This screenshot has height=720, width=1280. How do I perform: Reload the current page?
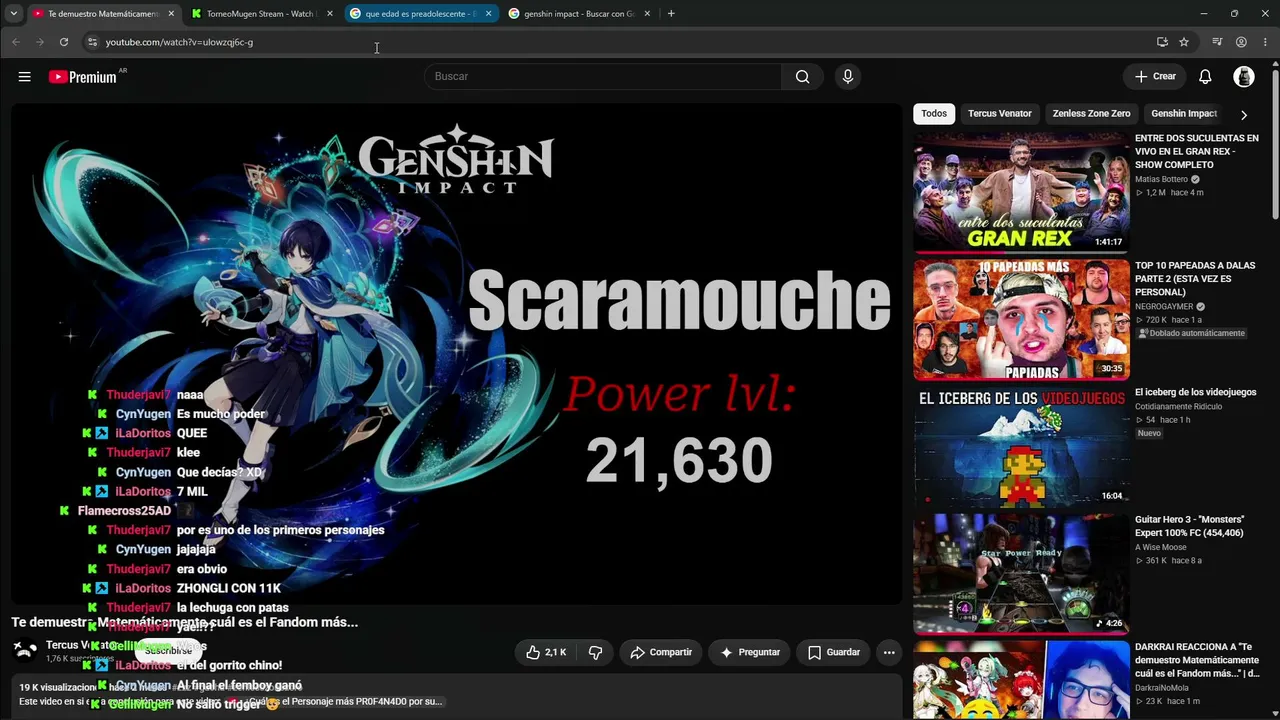click(64, 42)
